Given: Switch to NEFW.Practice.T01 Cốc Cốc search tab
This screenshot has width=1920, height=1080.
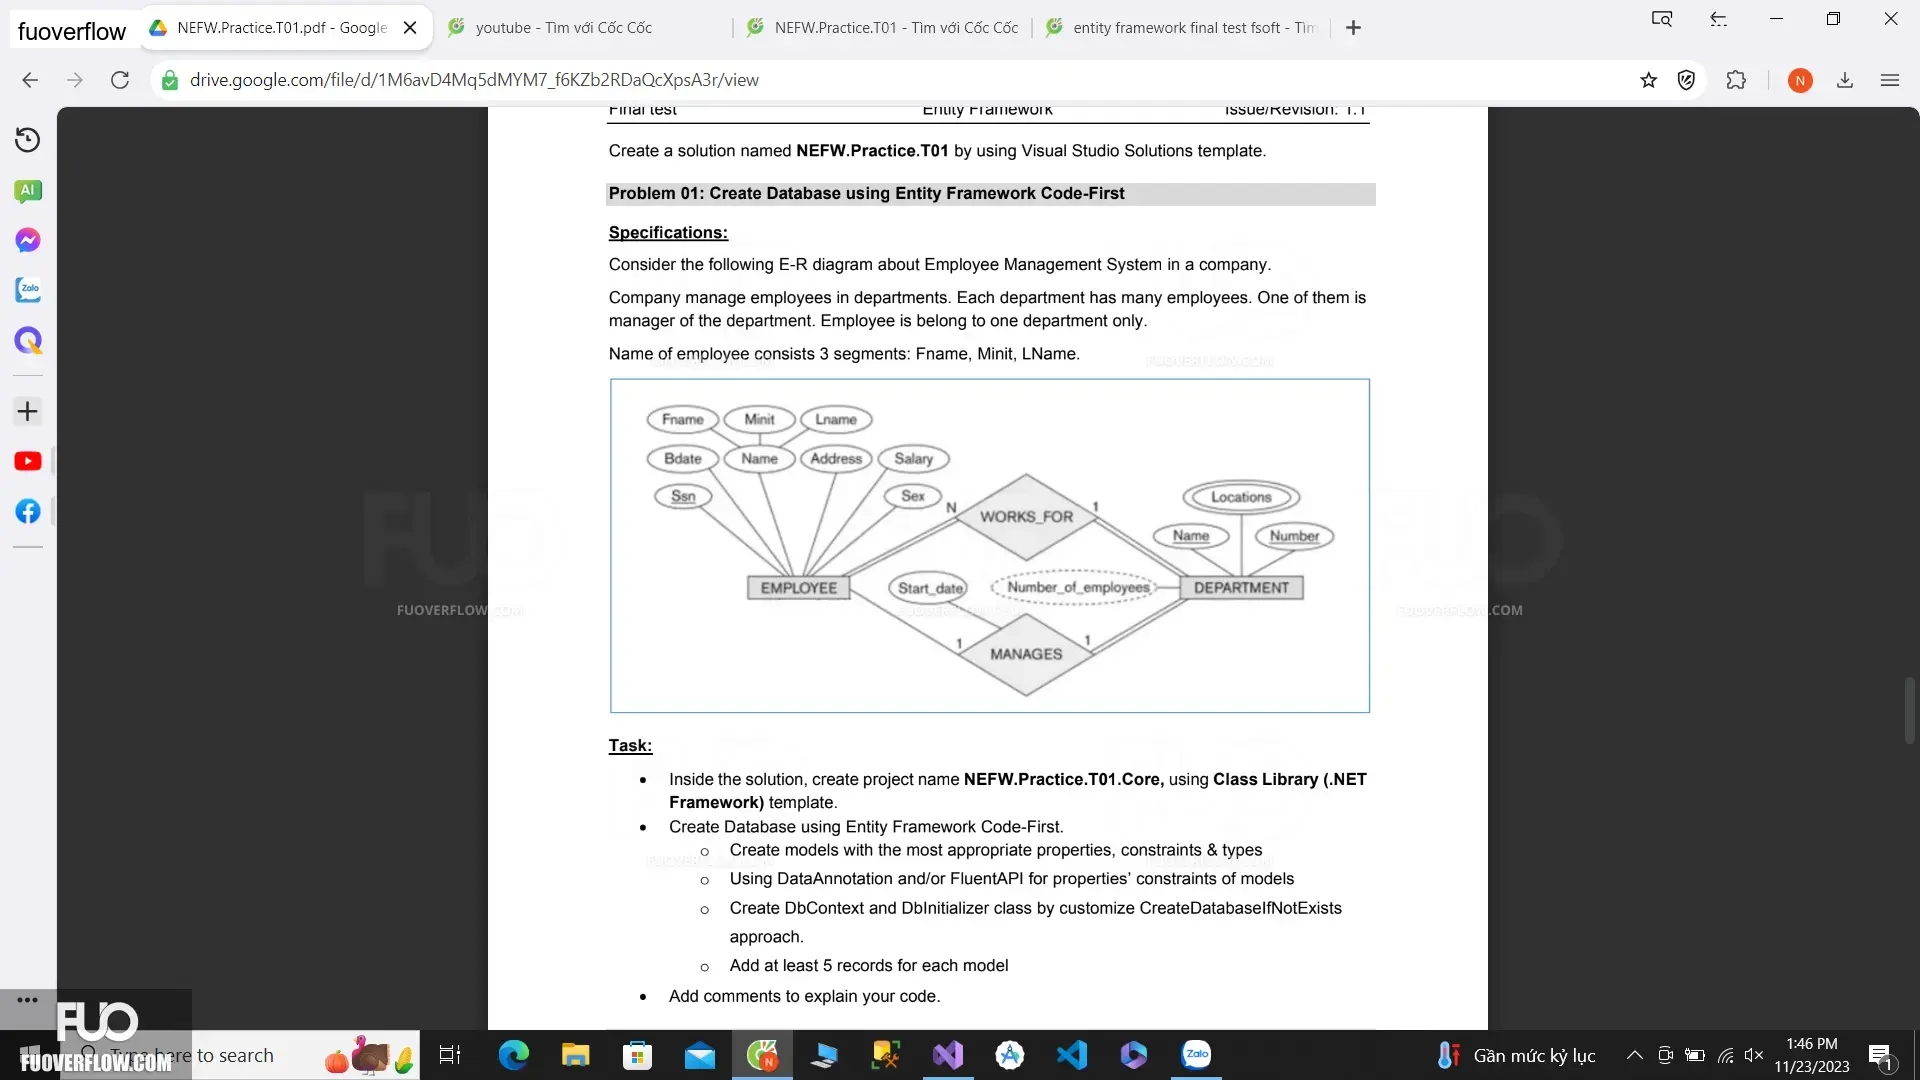Looking at the screenshot, I should coord(883,28).
